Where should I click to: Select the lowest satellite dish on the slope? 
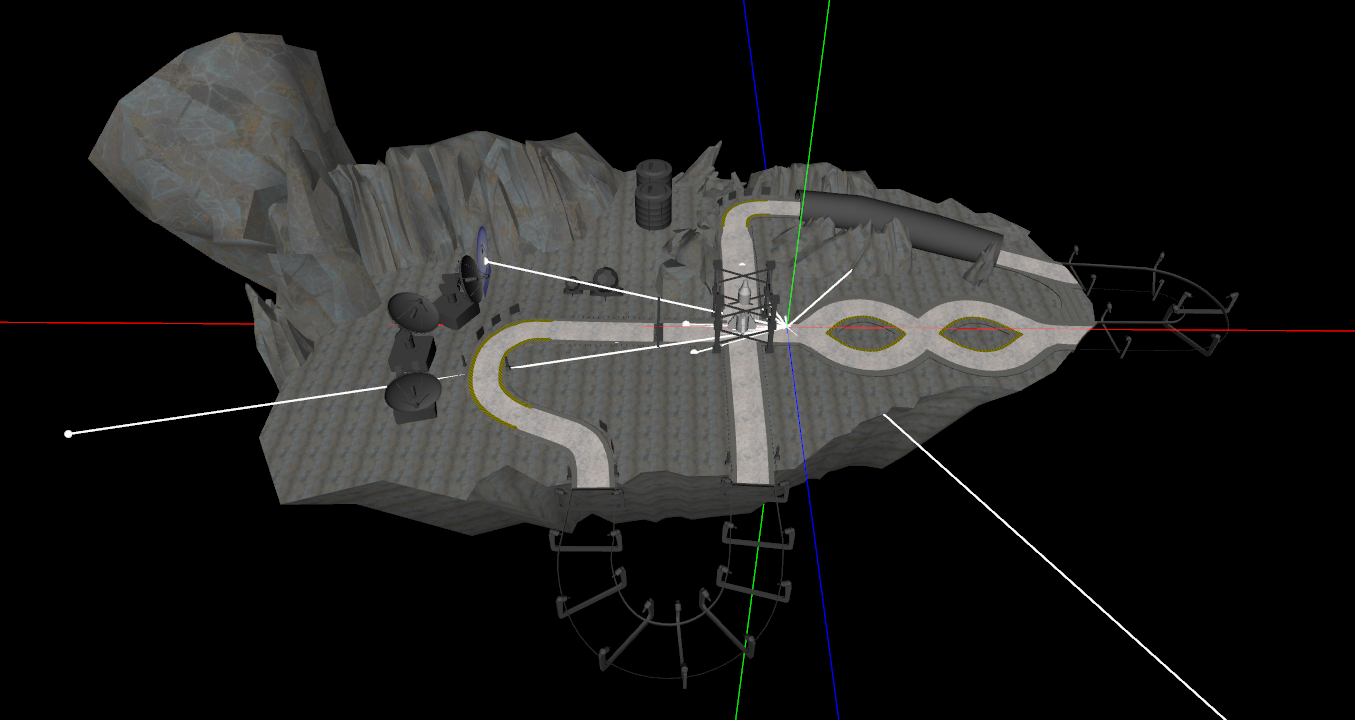coord(412,390)
